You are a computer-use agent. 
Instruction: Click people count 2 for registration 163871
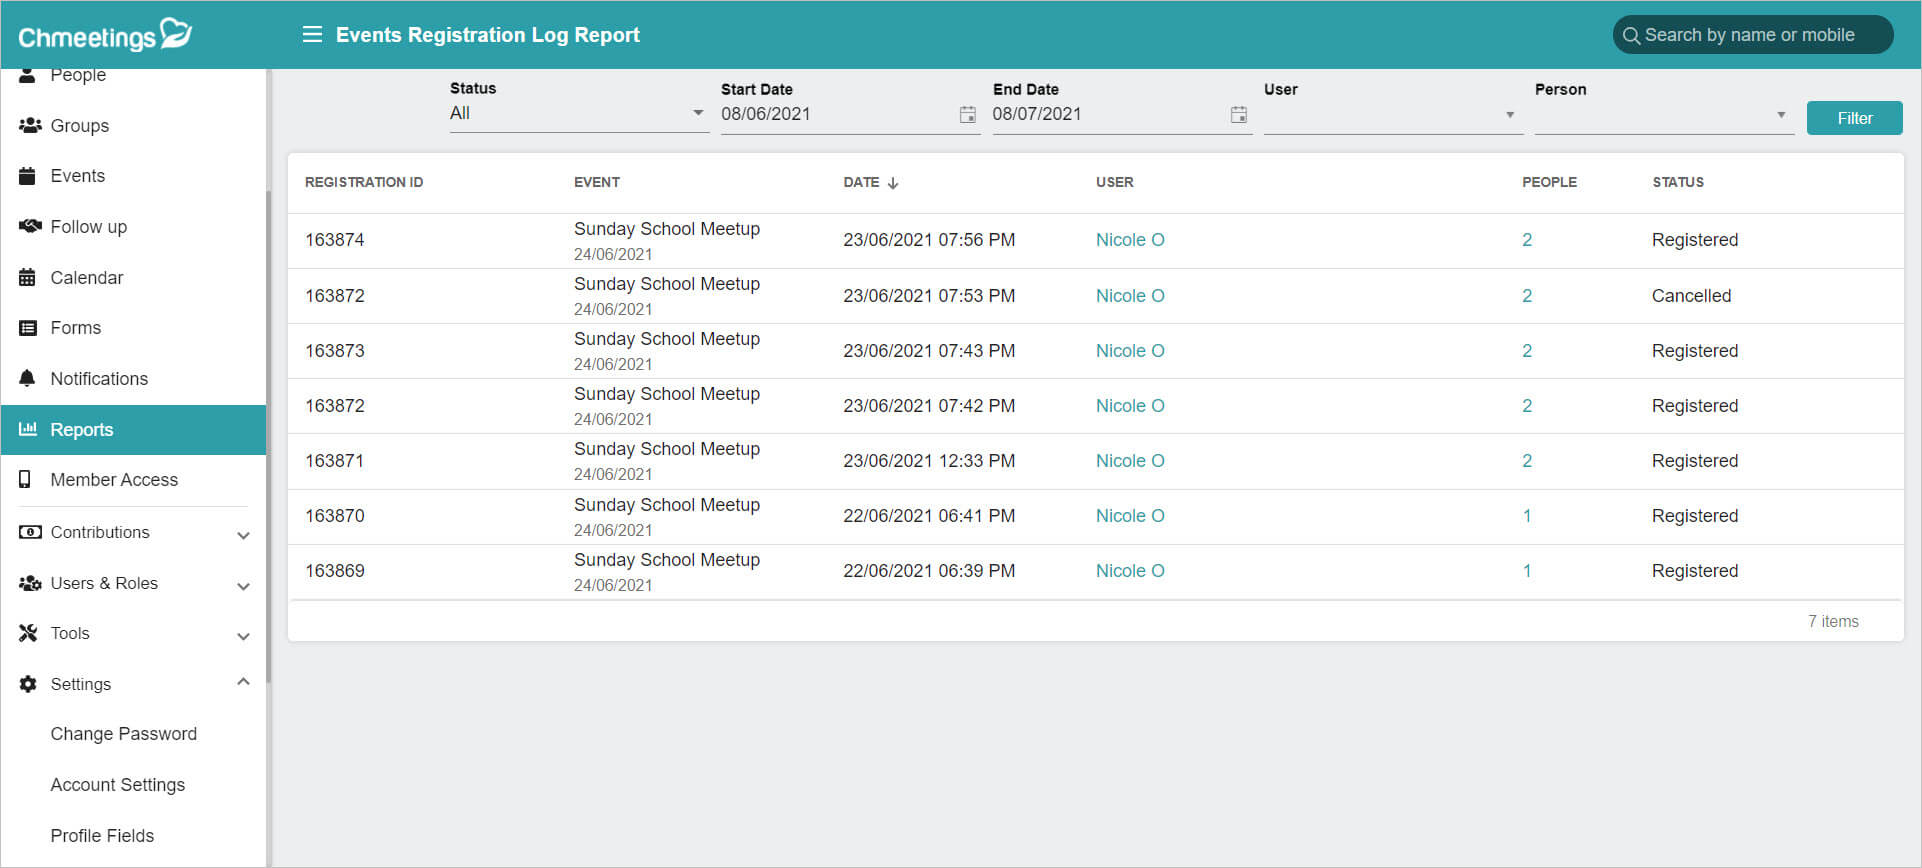[x=1527, y=461]
